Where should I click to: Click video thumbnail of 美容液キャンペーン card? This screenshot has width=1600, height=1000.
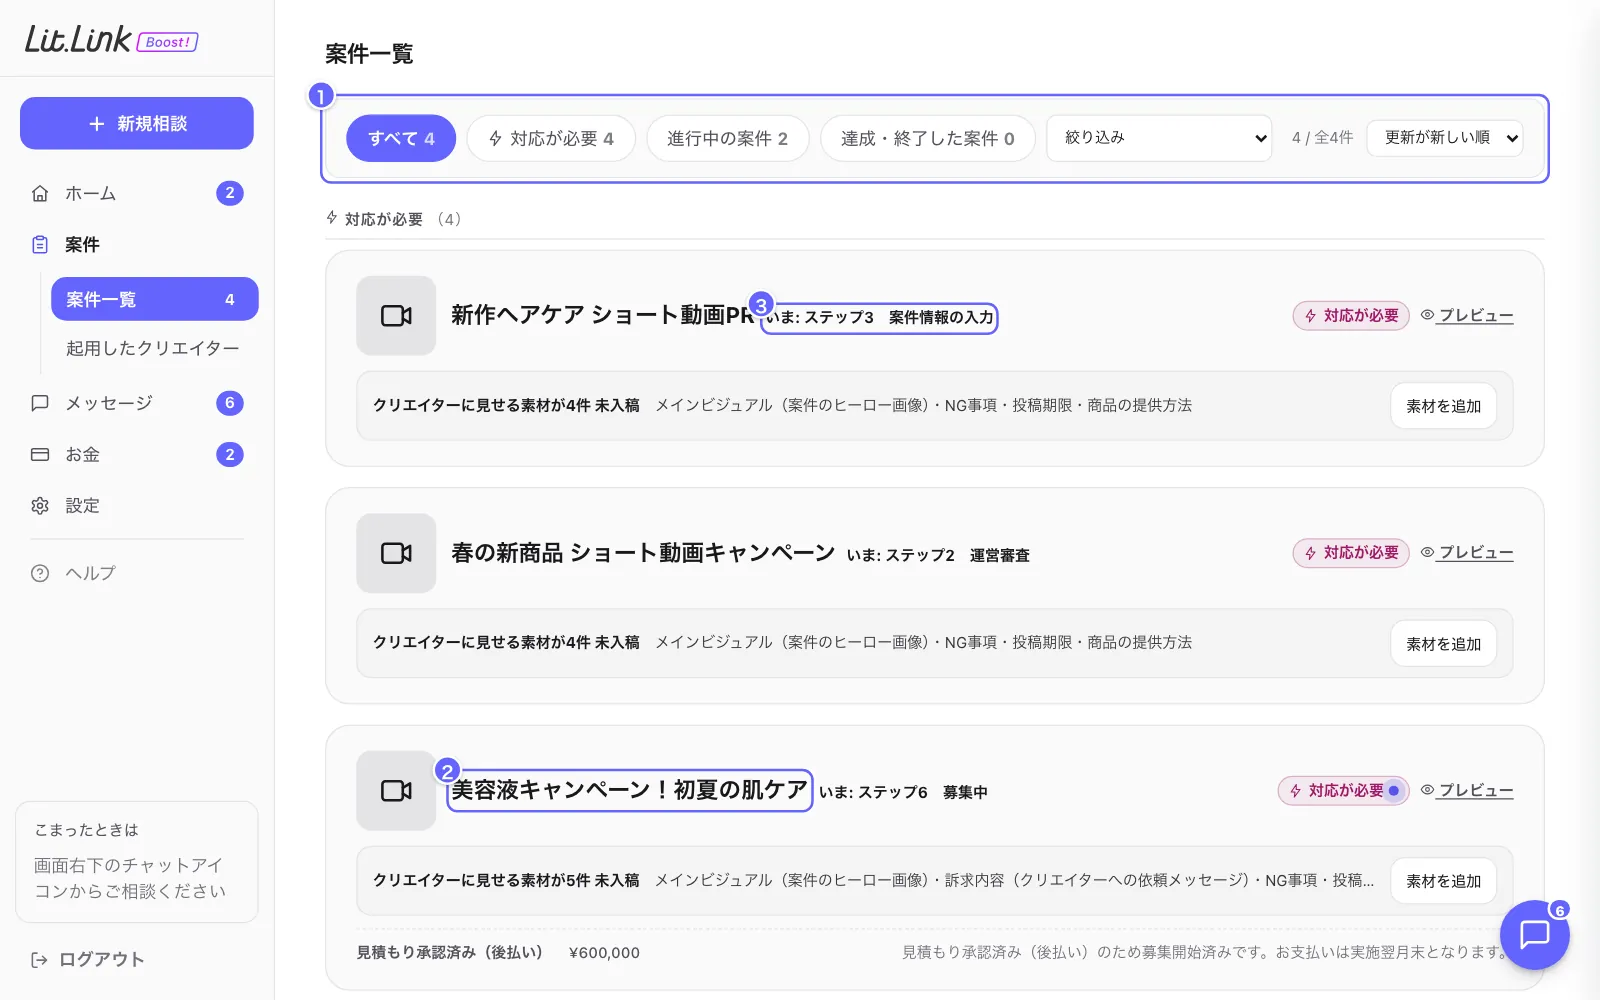click(x=396, y=791)
